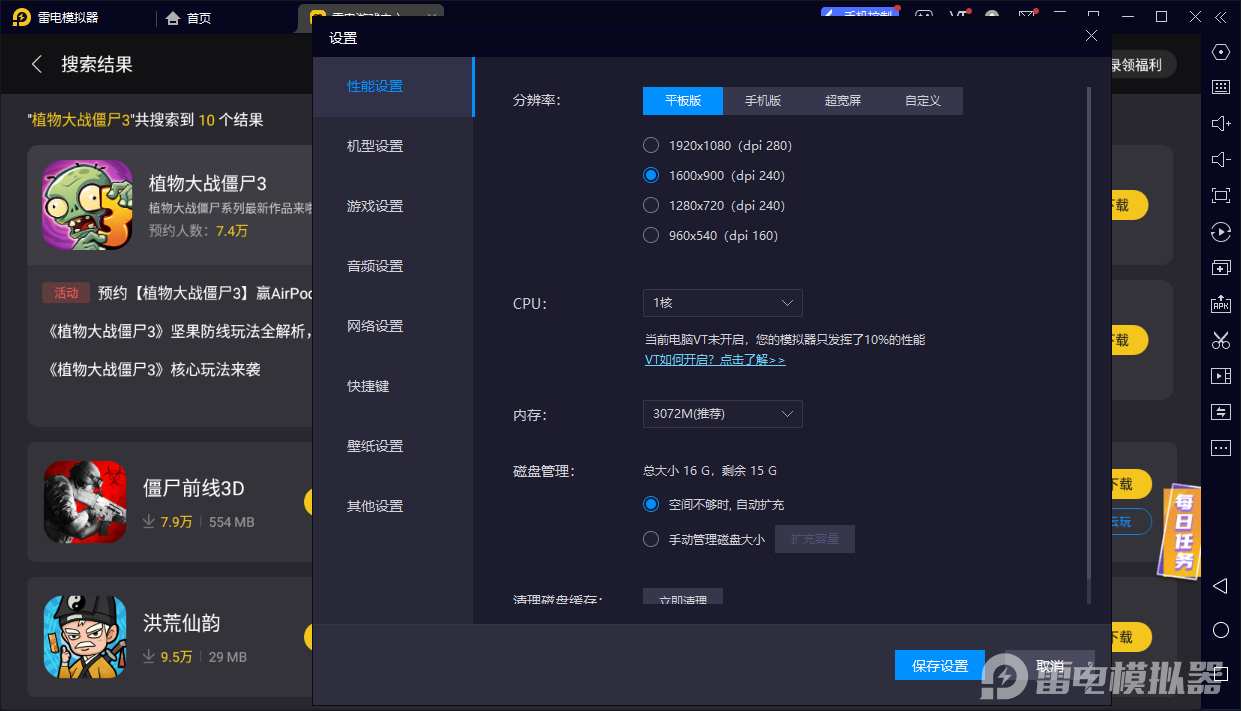Switch to the 手机版 resolution tab
Screen dimensions: 1241x711
pos(763,101)
